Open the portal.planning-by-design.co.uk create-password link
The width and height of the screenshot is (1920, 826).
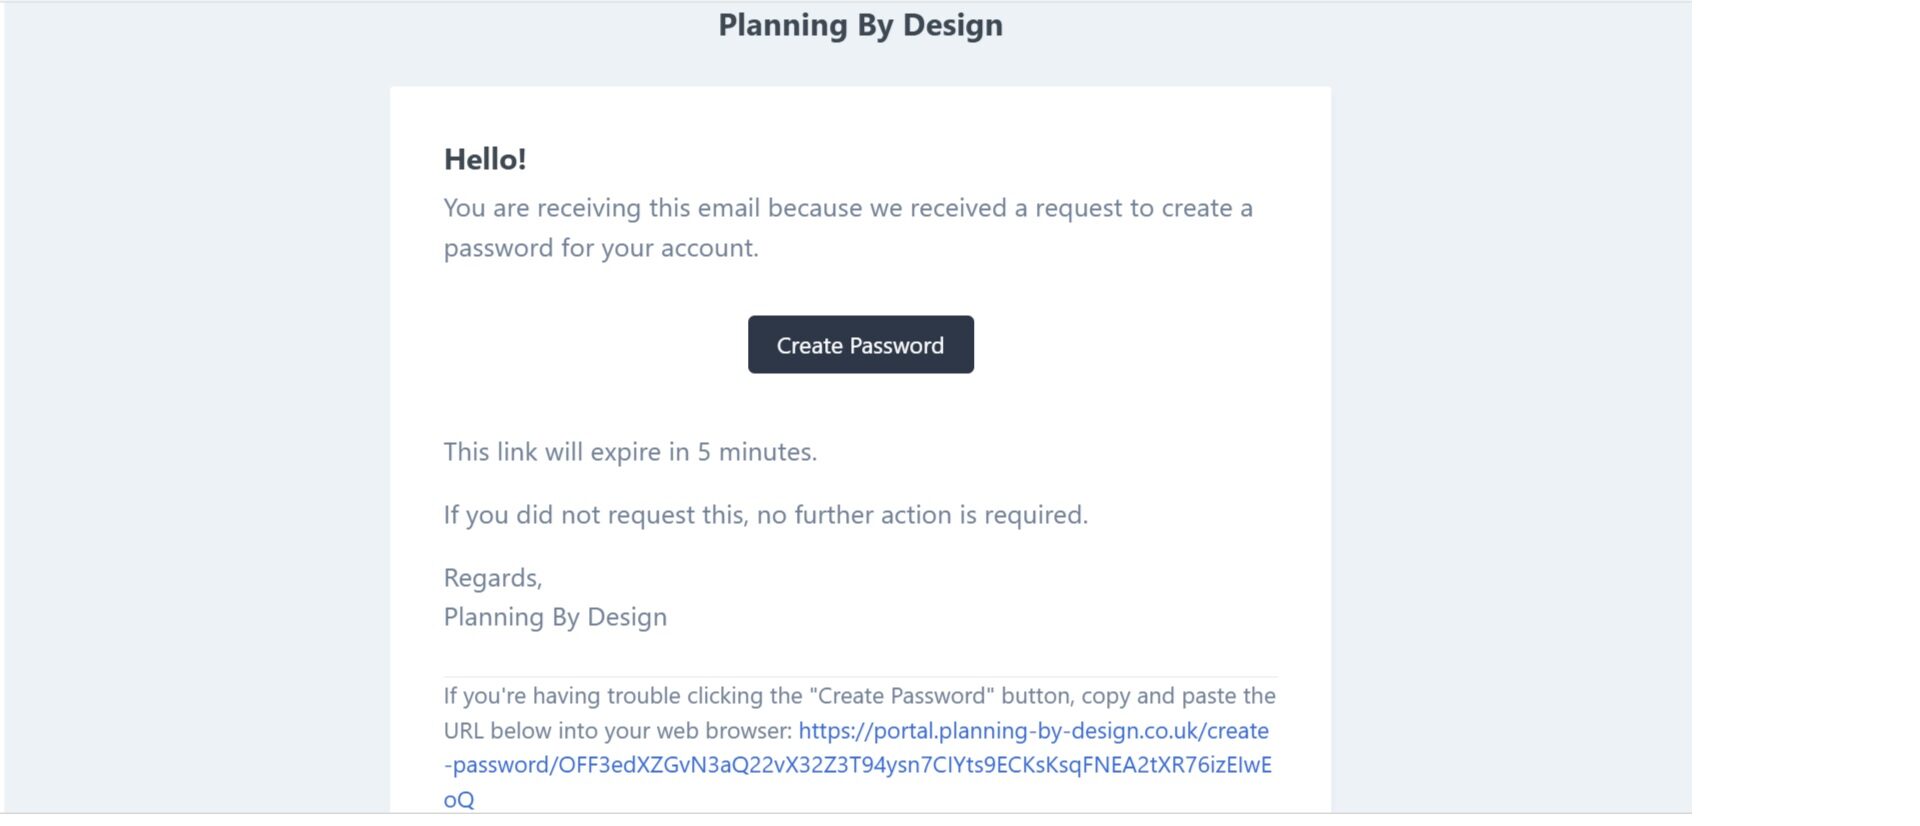pos(1033,731)
